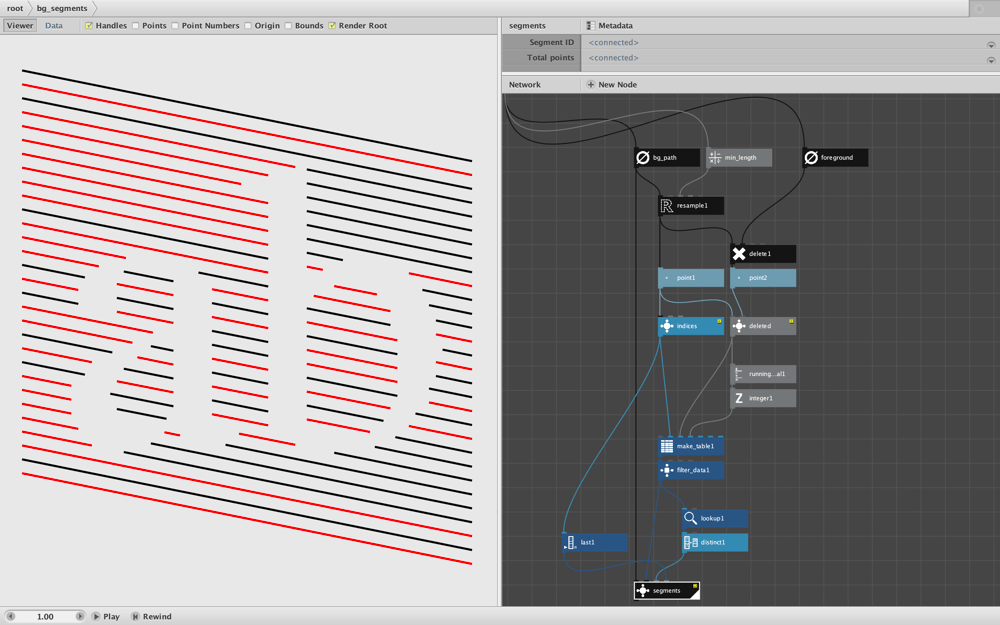Go to root in the breadcrumb
The width and height of the screenshot is (1000, 625).
(x=15, y=8)
